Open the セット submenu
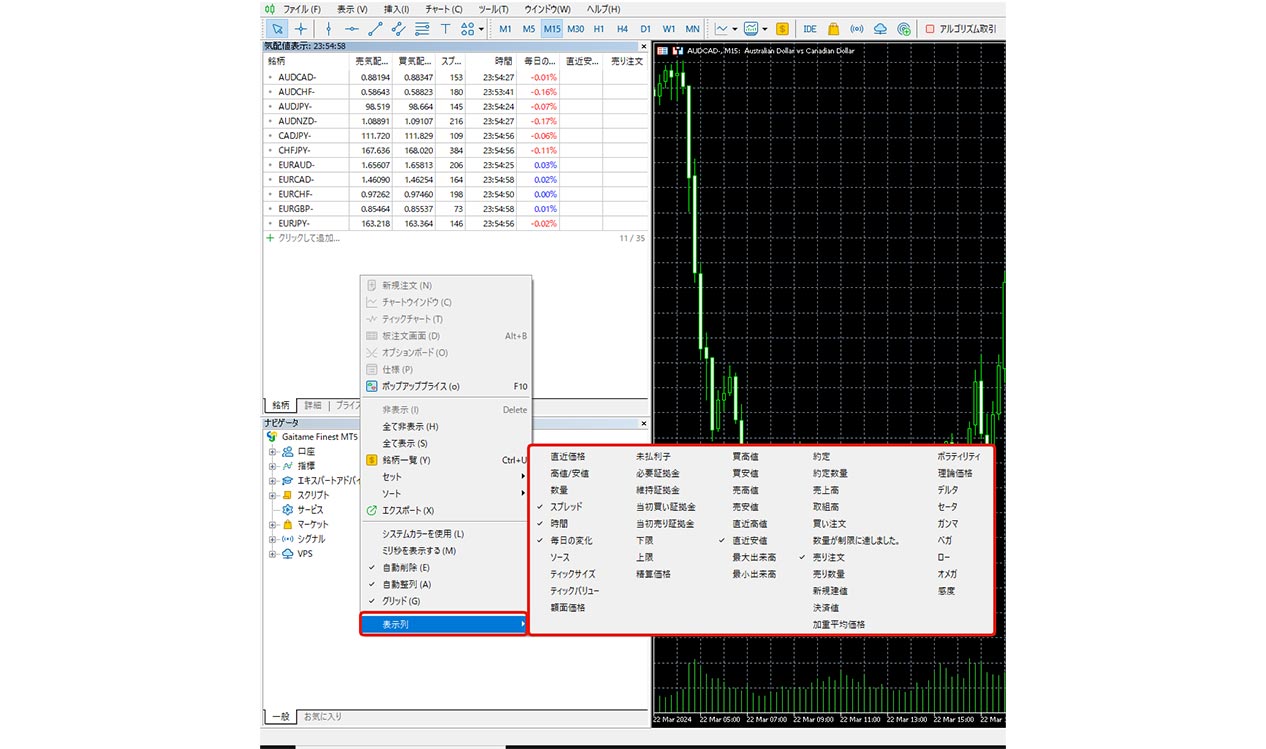This screenshot has width=1266, height=749. point(446,477)
